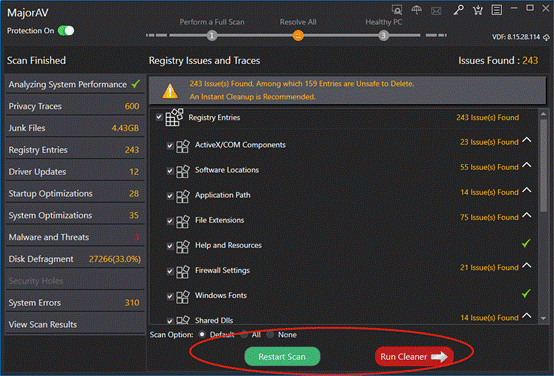This screenshot has width=554, height=376.
Task: Click the Software Locations category icon
Action: (x=183, y=170)
